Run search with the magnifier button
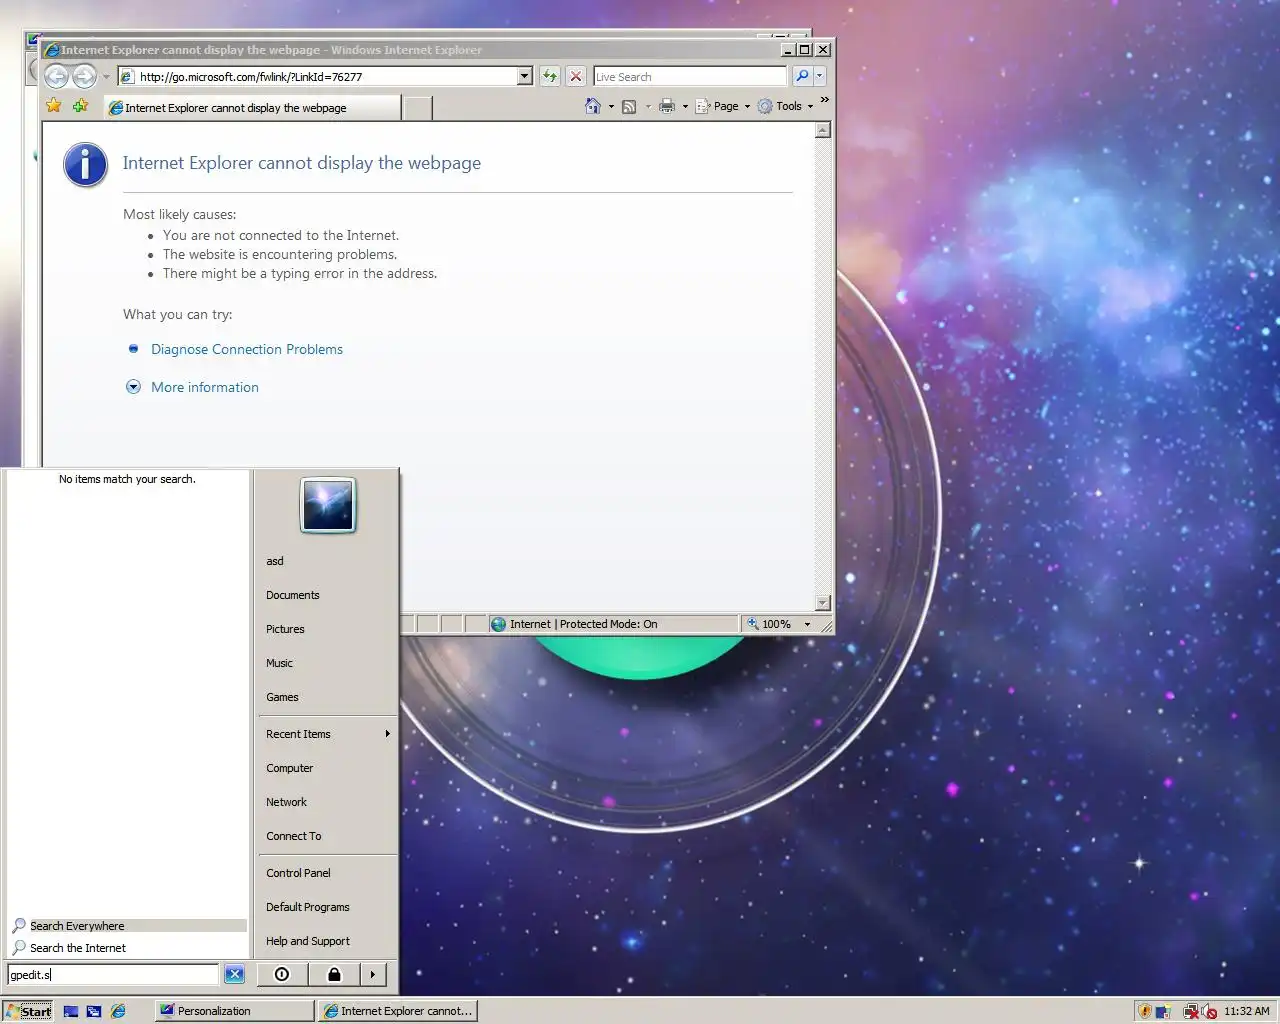This screenshot has width=1280, height=1024. [802, 76]
